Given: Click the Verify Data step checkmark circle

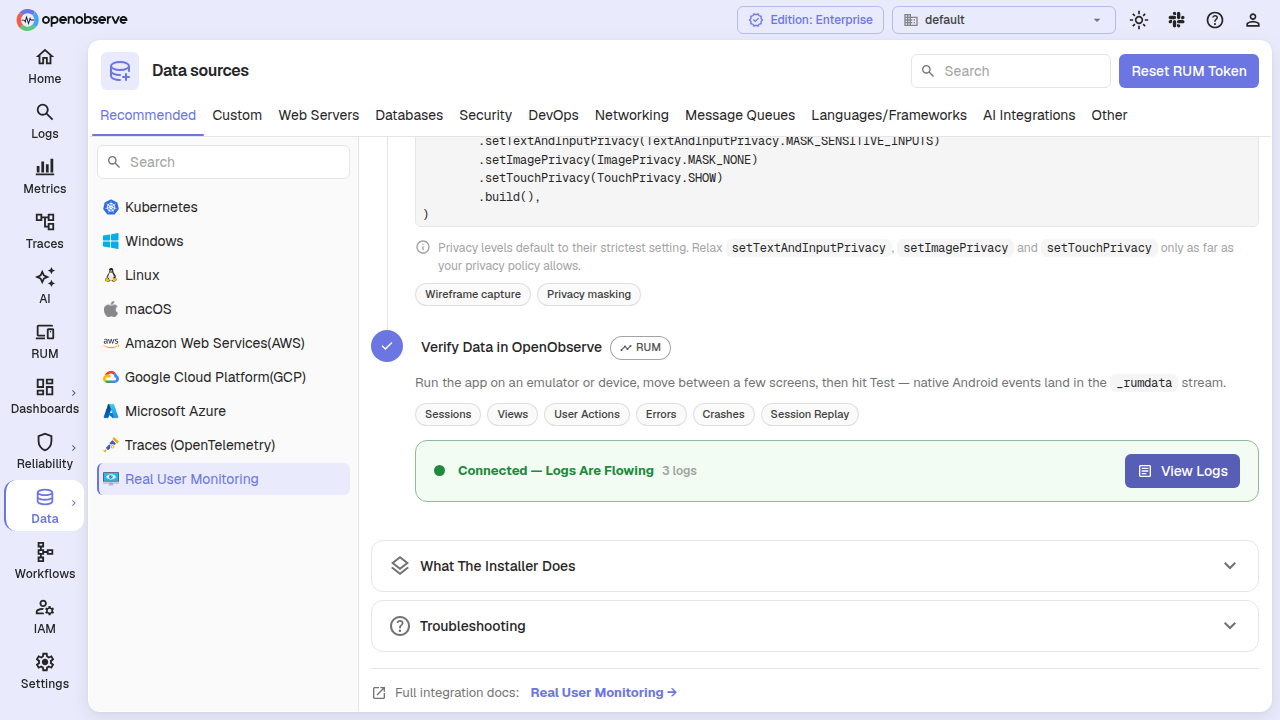Looking at the screenshot, I should coord(387,346).
